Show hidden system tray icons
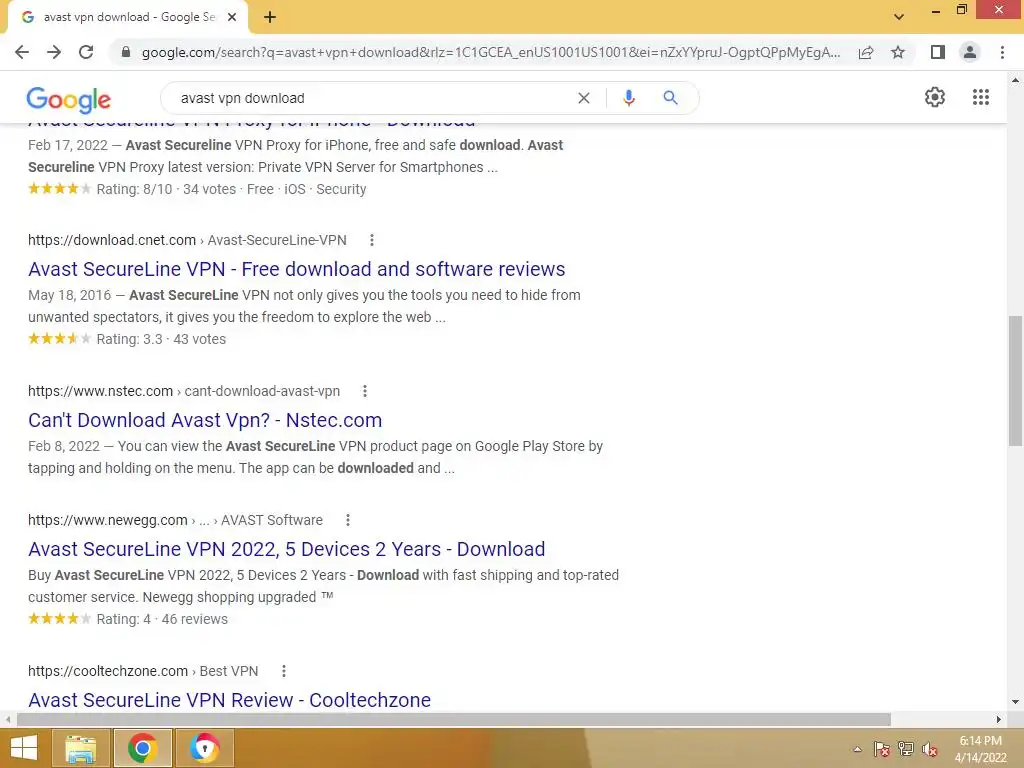The width and height of the screenshot is (1024, 768). pos(857,750)
